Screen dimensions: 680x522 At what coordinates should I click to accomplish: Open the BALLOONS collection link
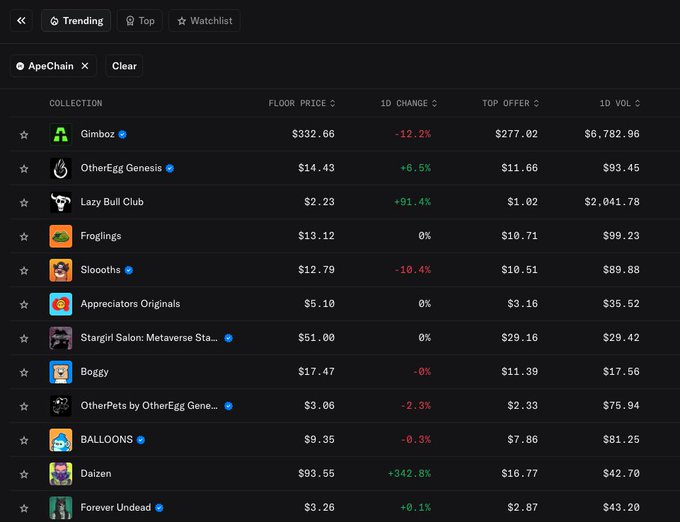tap(107, 440)
